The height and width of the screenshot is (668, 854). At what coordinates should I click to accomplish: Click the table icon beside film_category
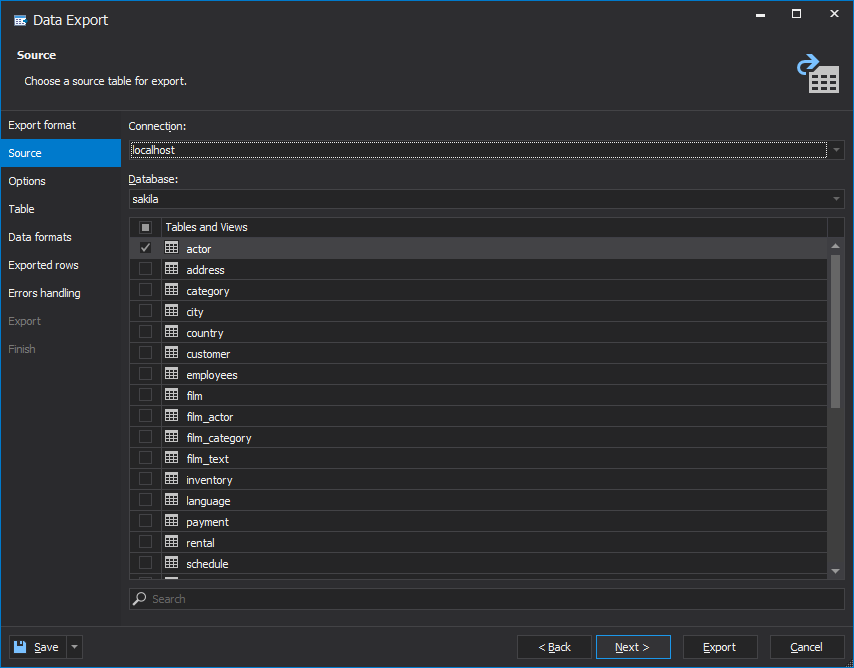[172, 436]
